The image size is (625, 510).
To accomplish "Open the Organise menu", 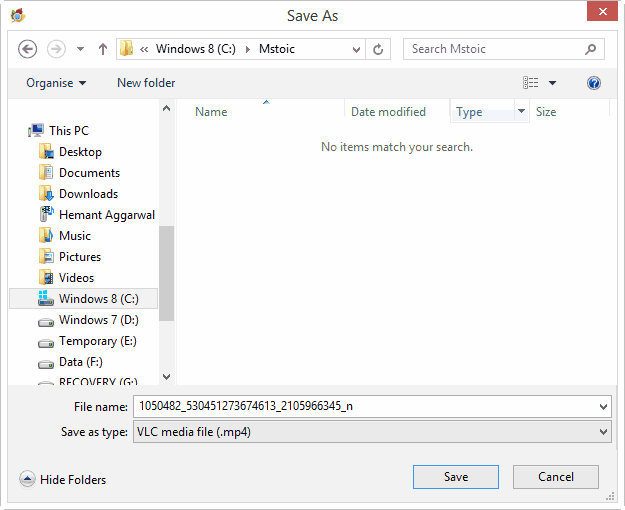I will [56, 83].
